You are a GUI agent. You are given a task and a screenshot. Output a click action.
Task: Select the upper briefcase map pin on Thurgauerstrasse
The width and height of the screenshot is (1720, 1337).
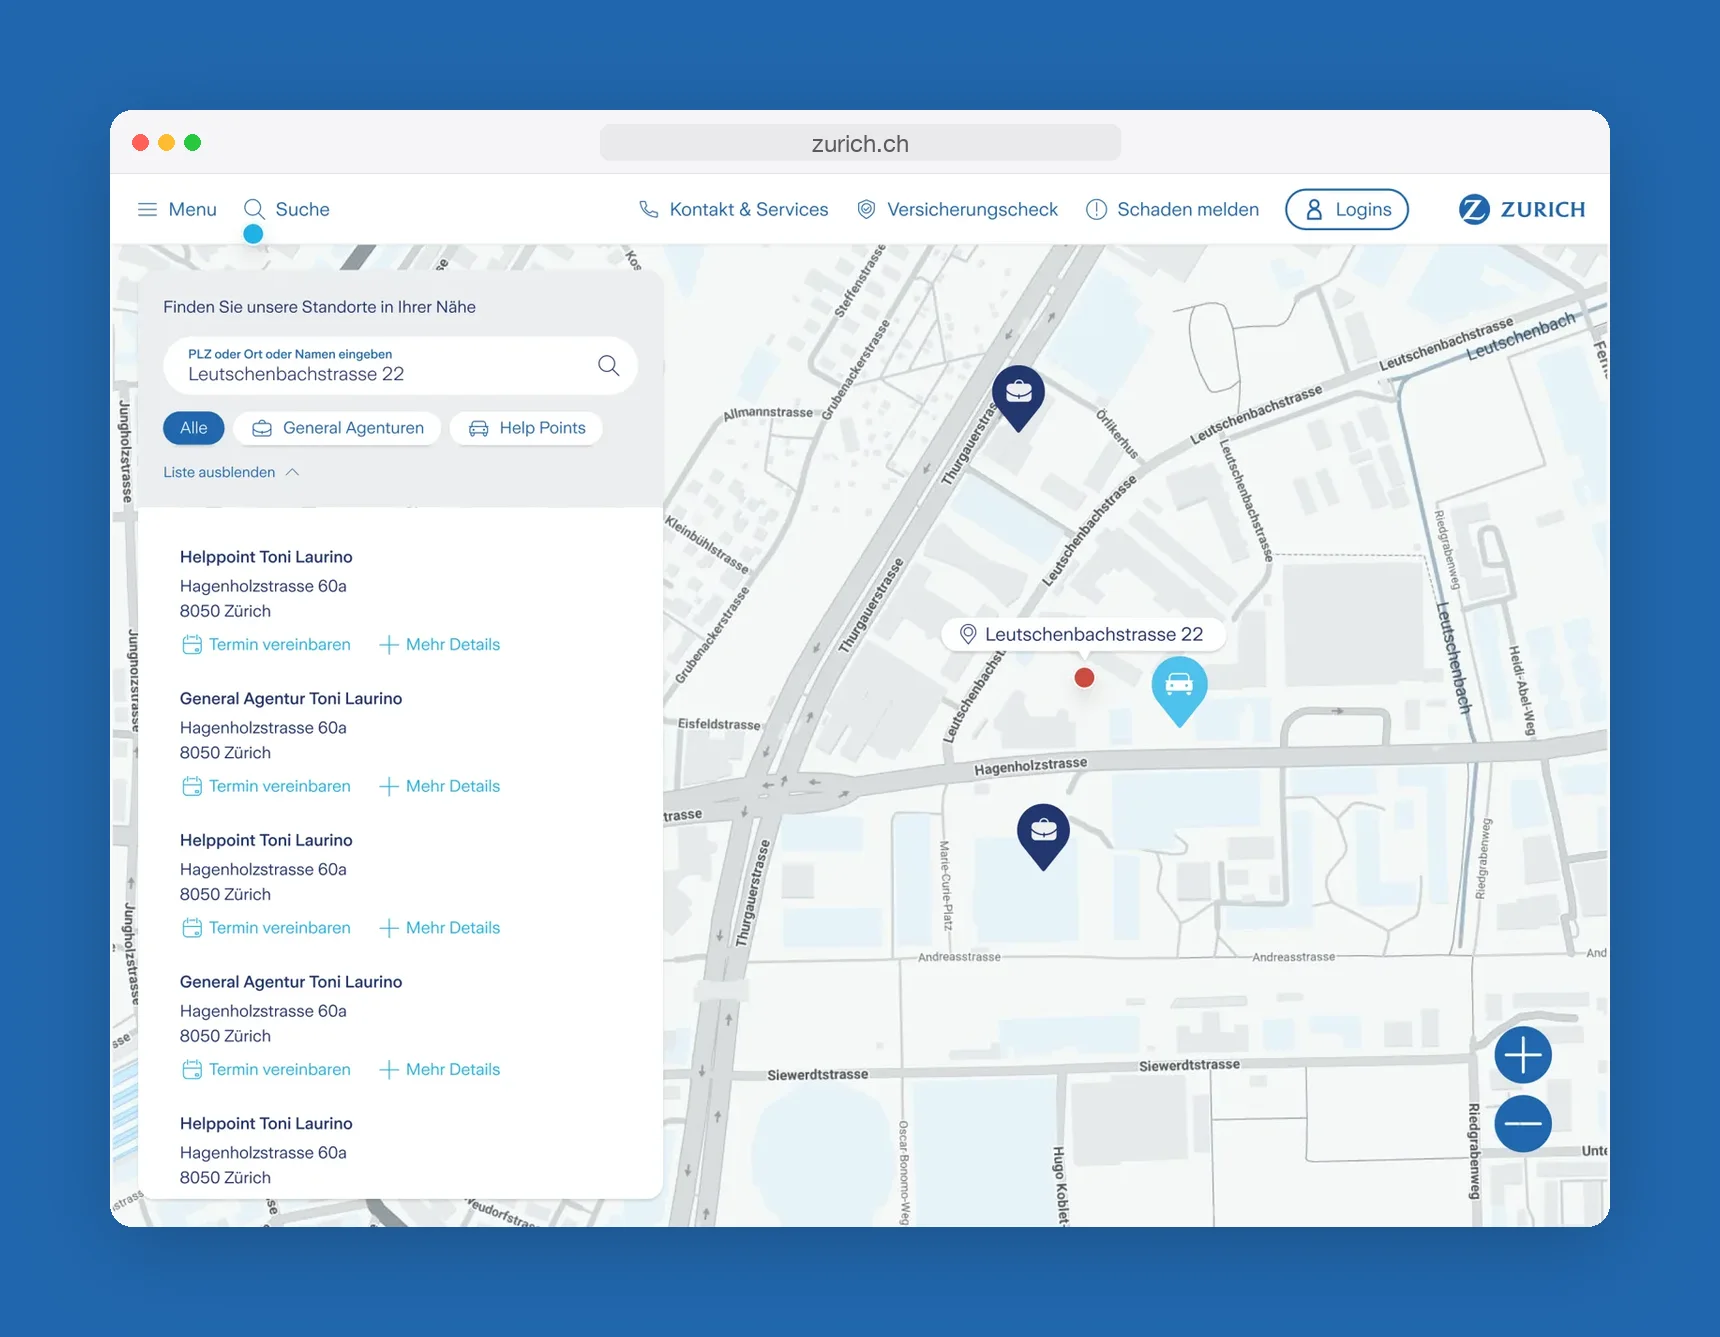(x=1018, y=397)
